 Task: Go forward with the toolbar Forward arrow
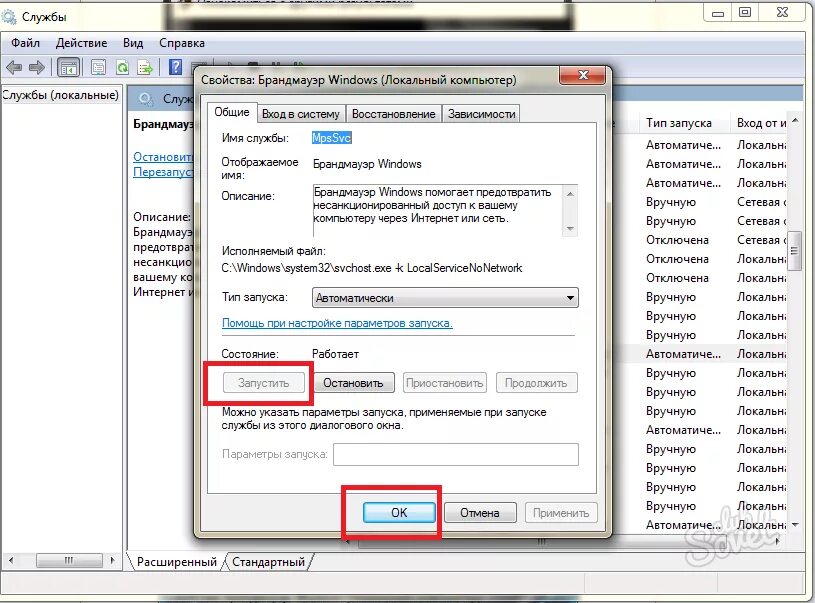(37, 67)
